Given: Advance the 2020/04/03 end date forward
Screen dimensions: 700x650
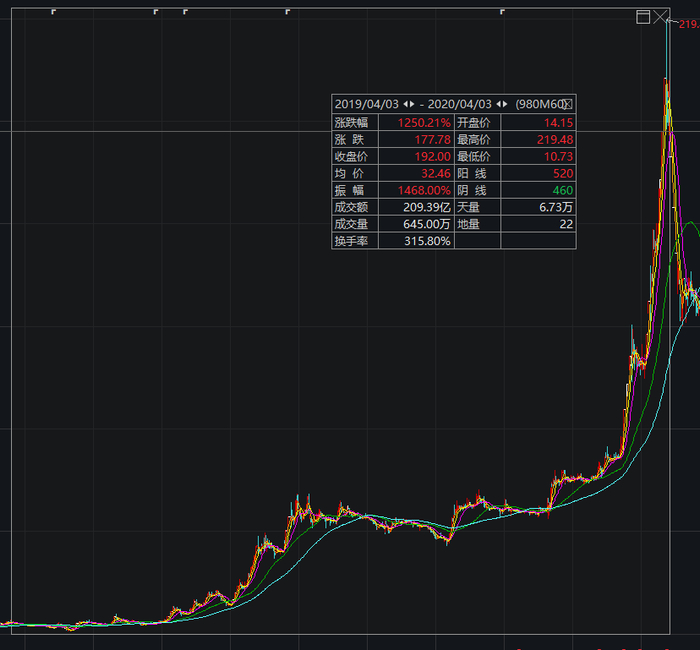Looking at the screenshot, I should 505,104.
